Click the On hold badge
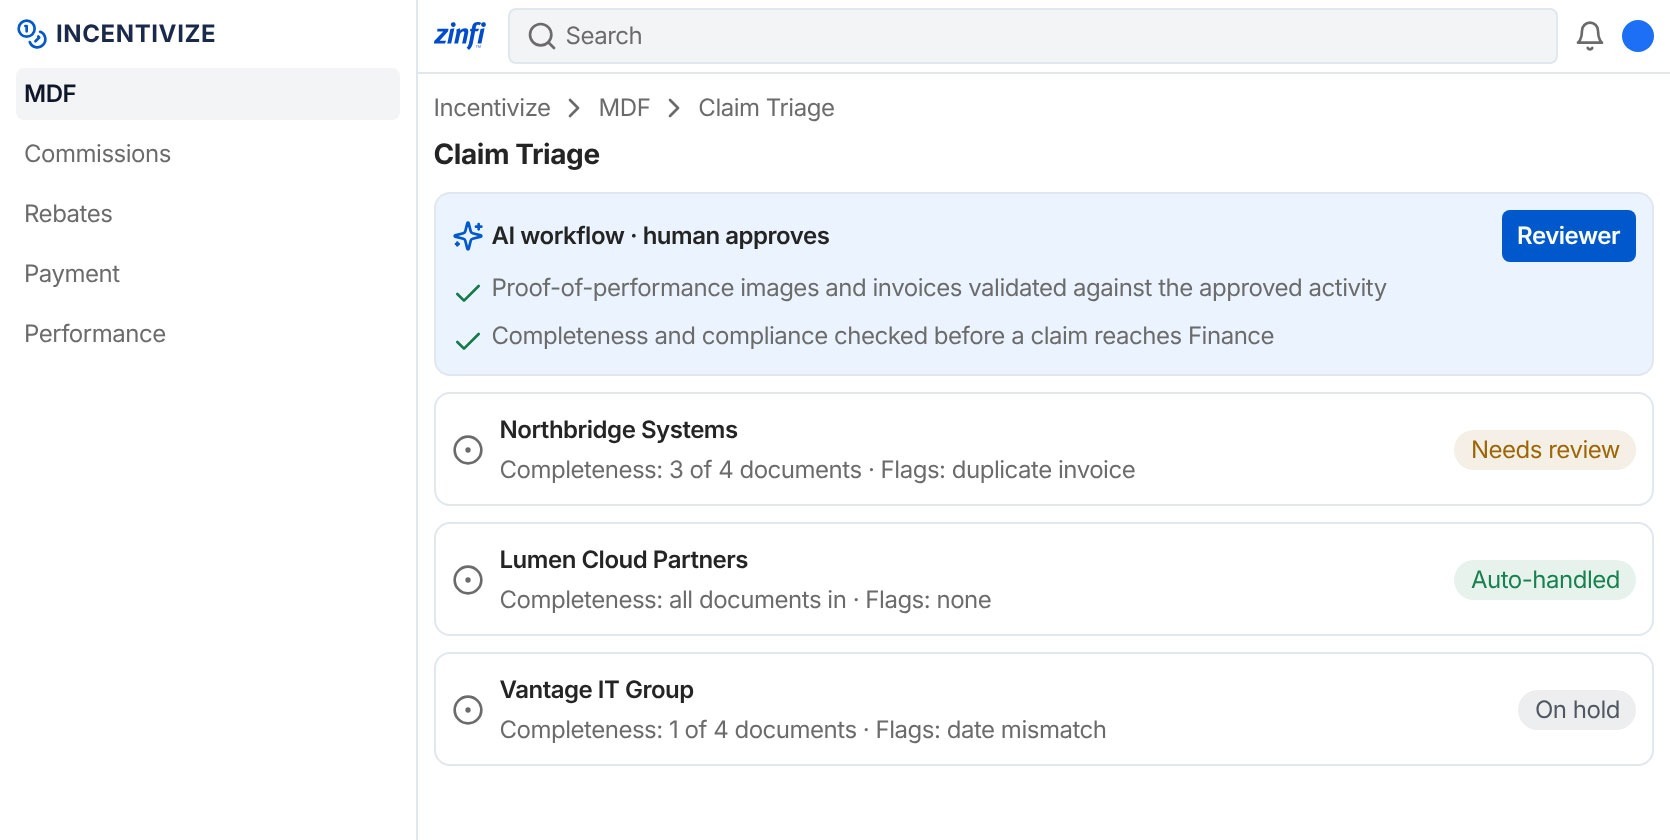The image size is (1670, 840). (1577, 710)
